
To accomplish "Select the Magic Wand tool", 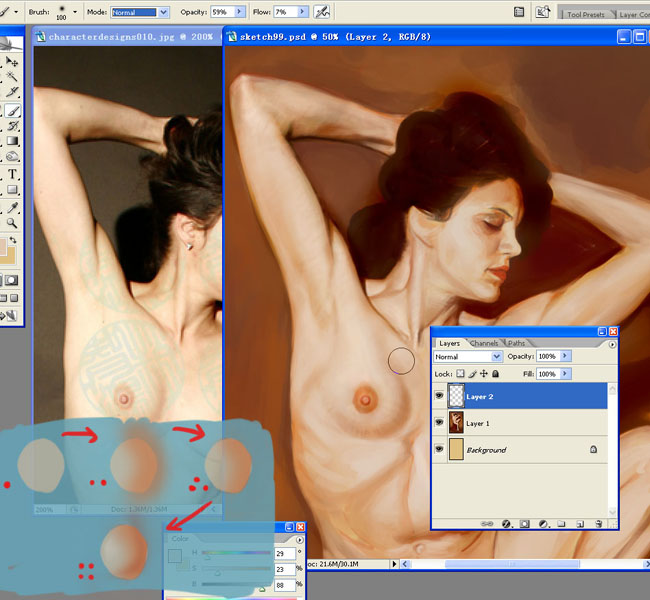I will 12,76.
